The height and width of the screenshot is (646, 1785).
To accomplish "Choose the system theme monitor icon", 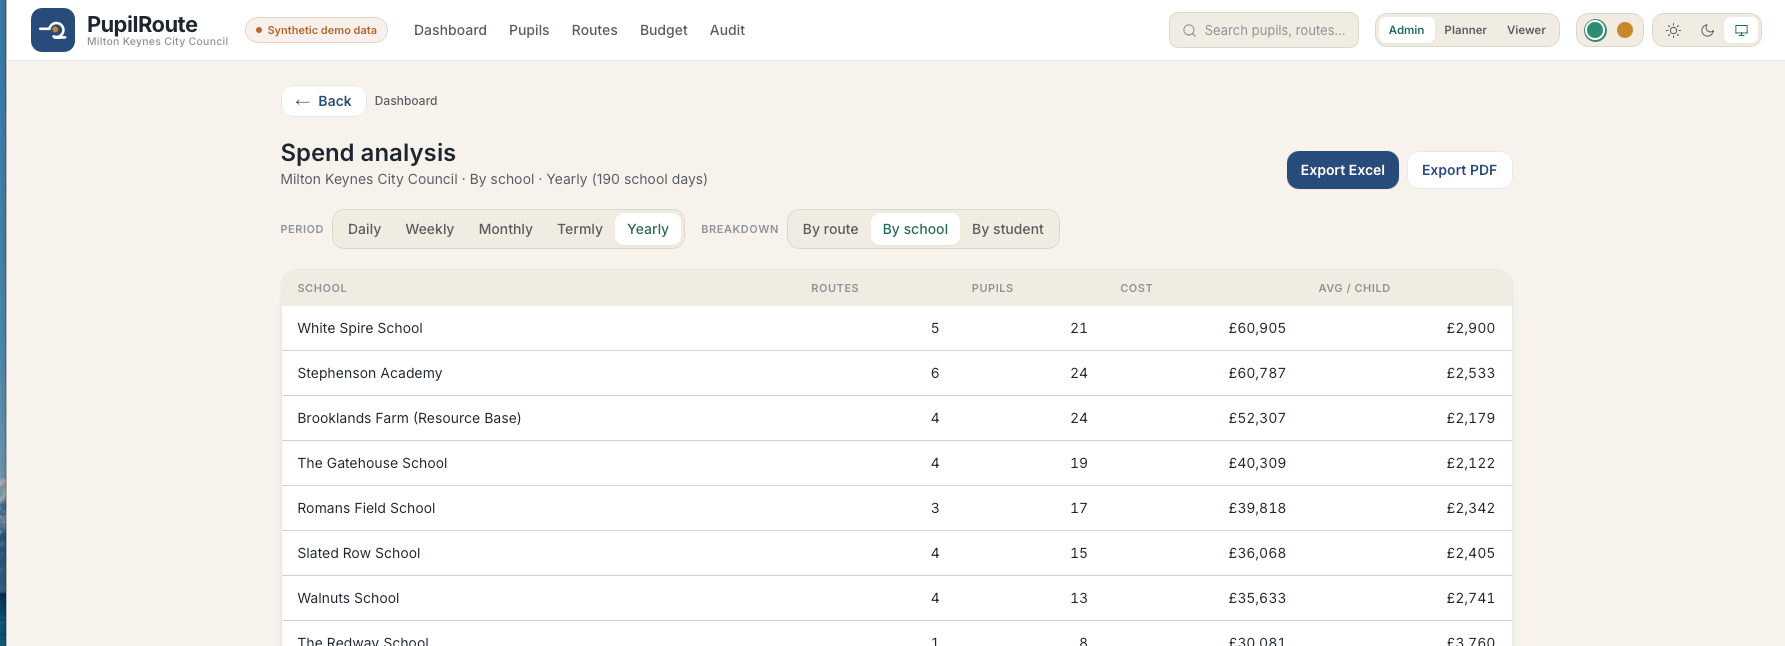I will [1741, 30].
